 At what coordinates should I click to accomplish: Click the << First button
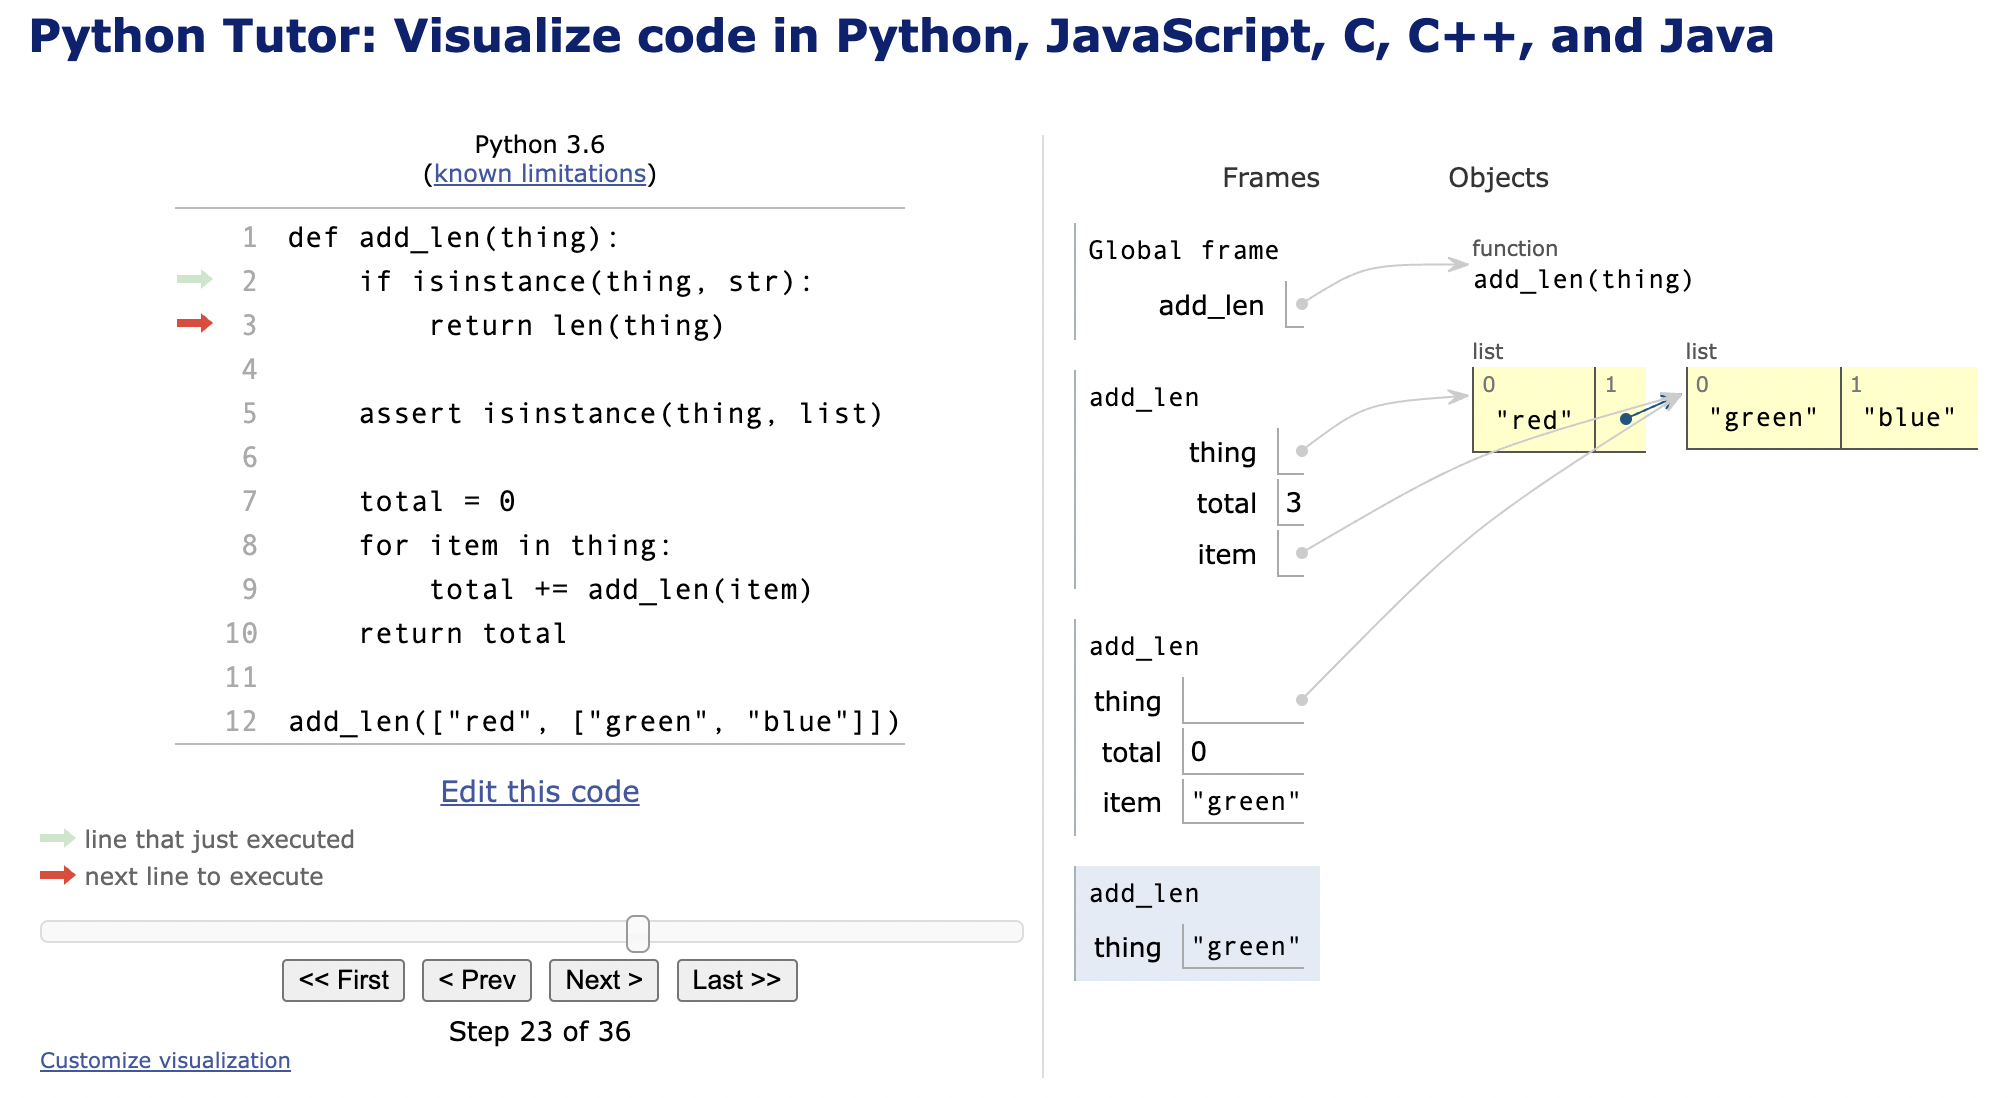click(x=343, y=980)
